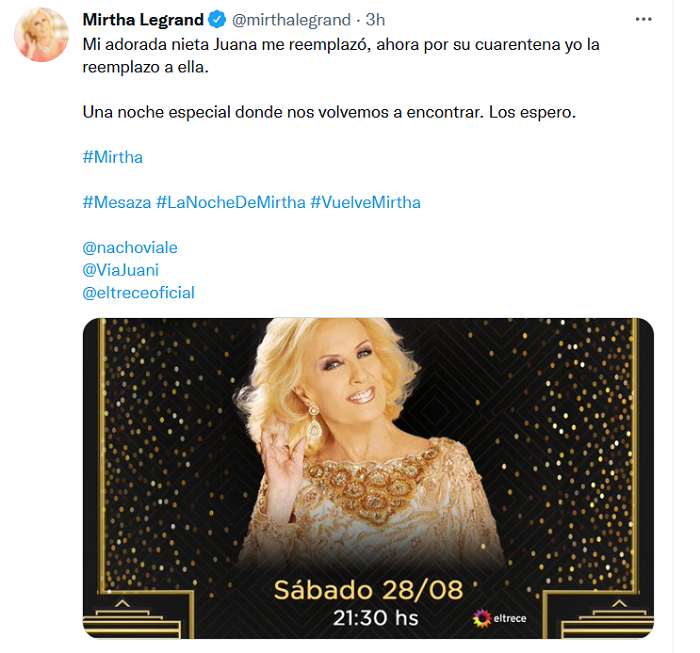The height and width of the screenshot is (653, 700).
Task: Visit the @nachoviale mention
Action: click(x=130, y=247)
